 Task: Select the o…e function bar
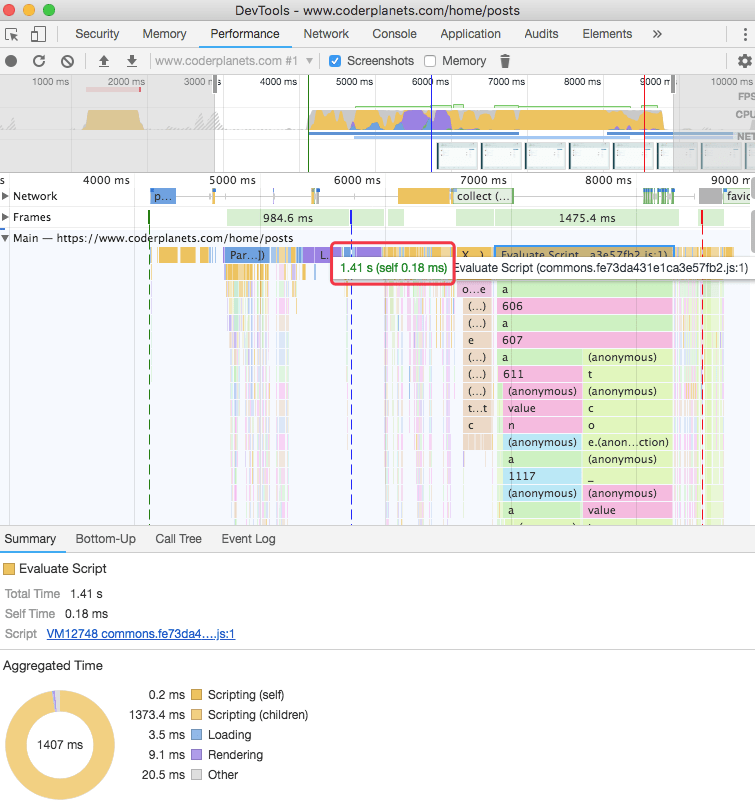point(474,289)
